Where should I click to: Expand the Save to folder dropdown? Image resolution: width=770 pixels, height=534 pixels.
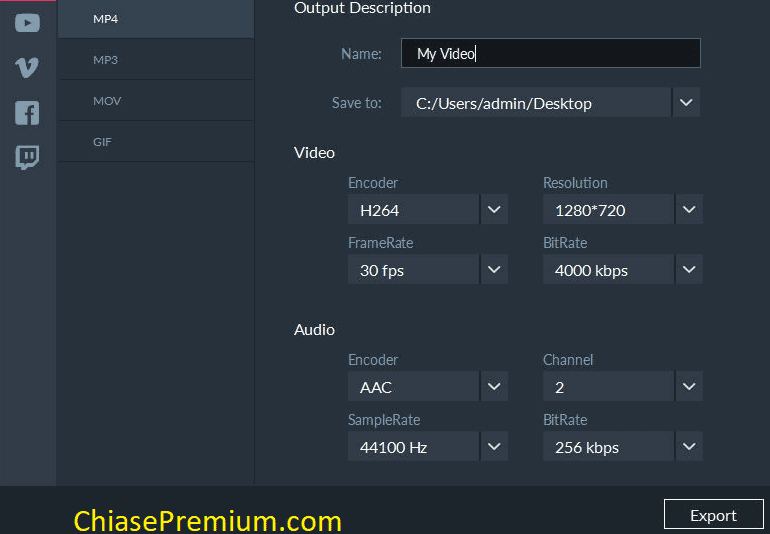click(x=686, y=103)
